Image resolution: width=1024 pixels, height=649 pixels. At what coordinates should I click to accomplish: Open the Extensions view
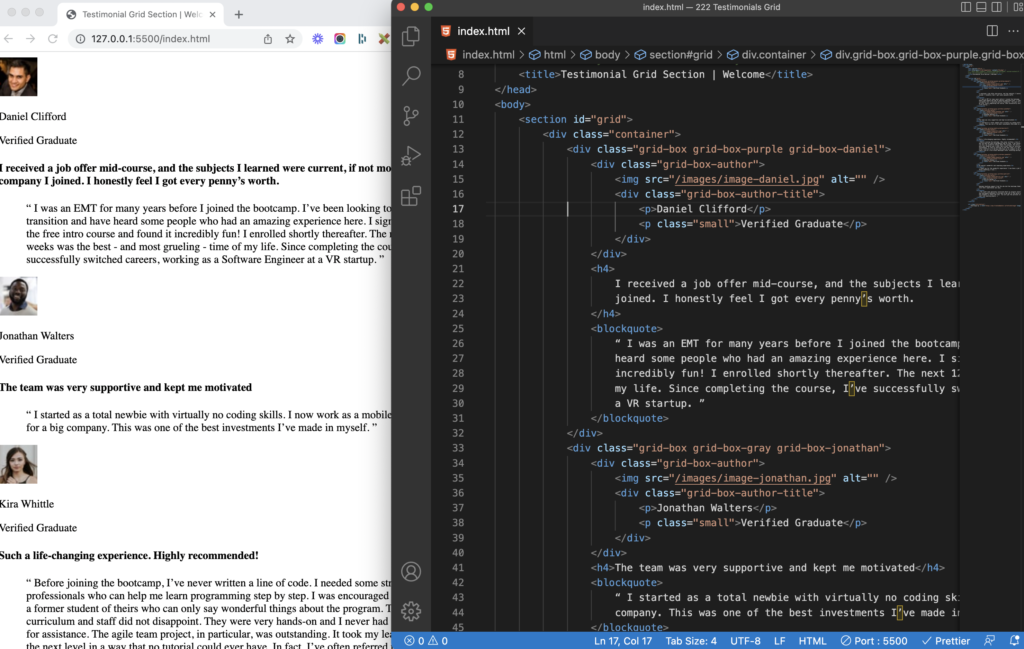[x=411, y=196]
